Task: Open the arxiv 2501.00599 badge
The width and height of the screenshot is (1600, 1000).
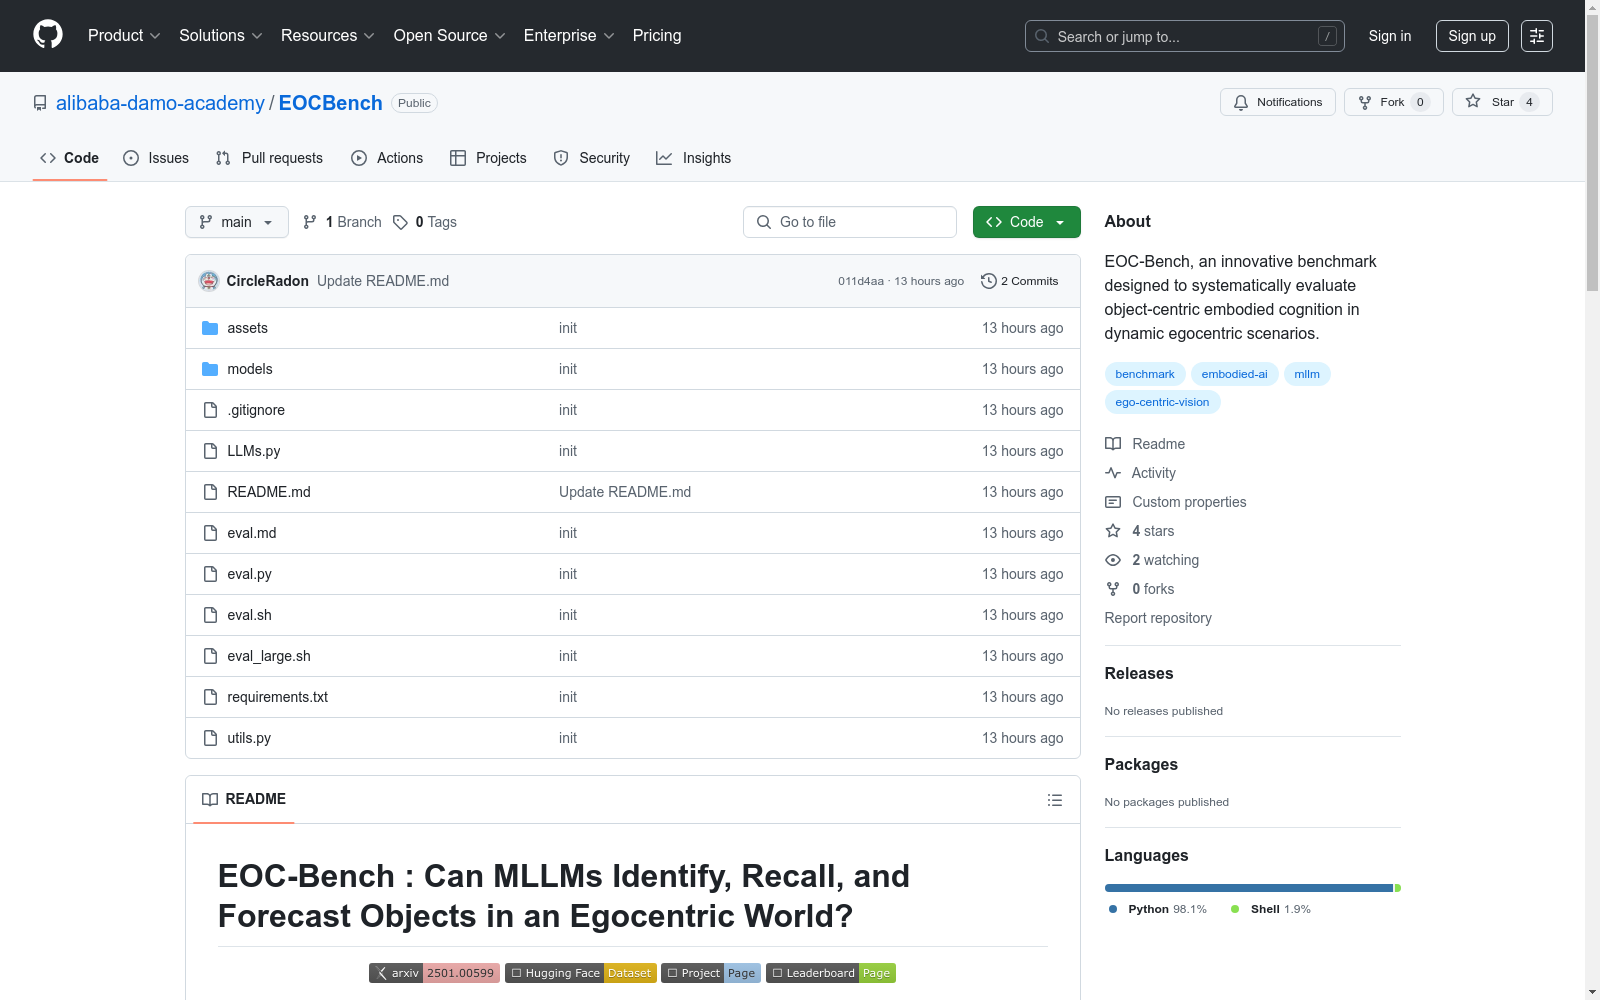Action: pyautogui.click(x=434, y=973)
